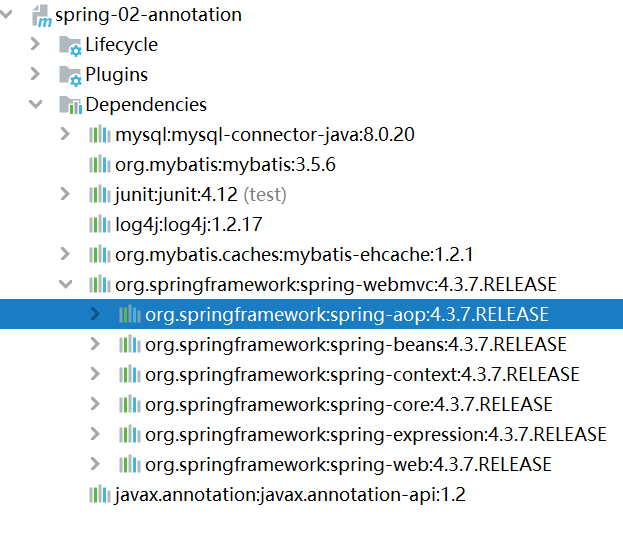
Task: Select the spring-02-annotation project label
Action: [x=148, y=15]
